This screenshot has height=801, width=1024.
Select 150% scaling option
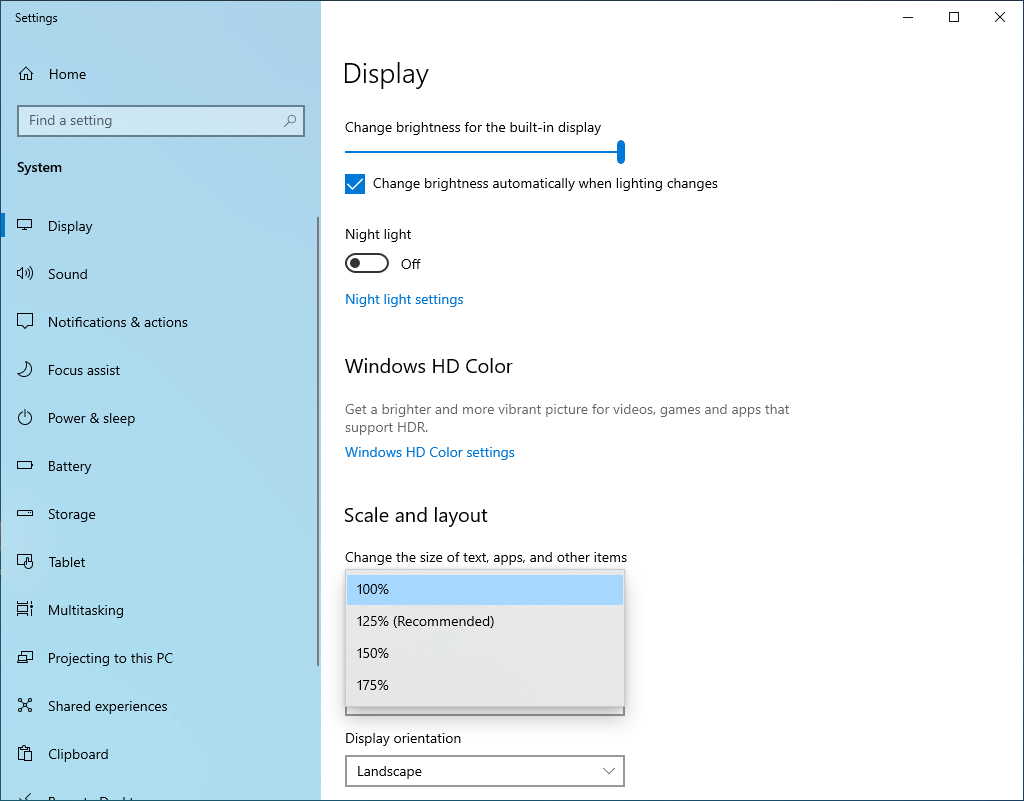coord(373,652)
